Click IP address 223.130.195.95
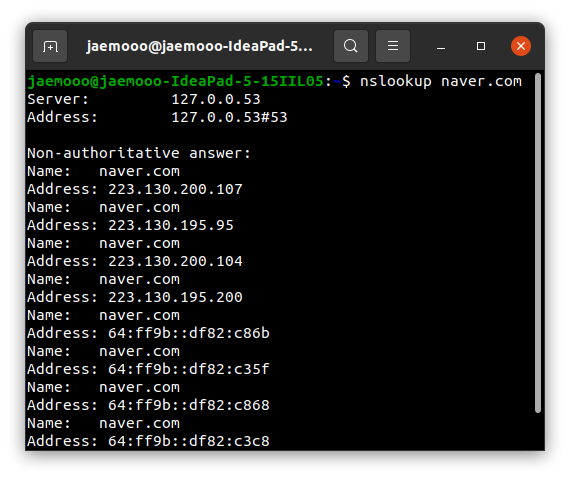The width and height of the screenshot is (570, 479). tap(171, 225)
